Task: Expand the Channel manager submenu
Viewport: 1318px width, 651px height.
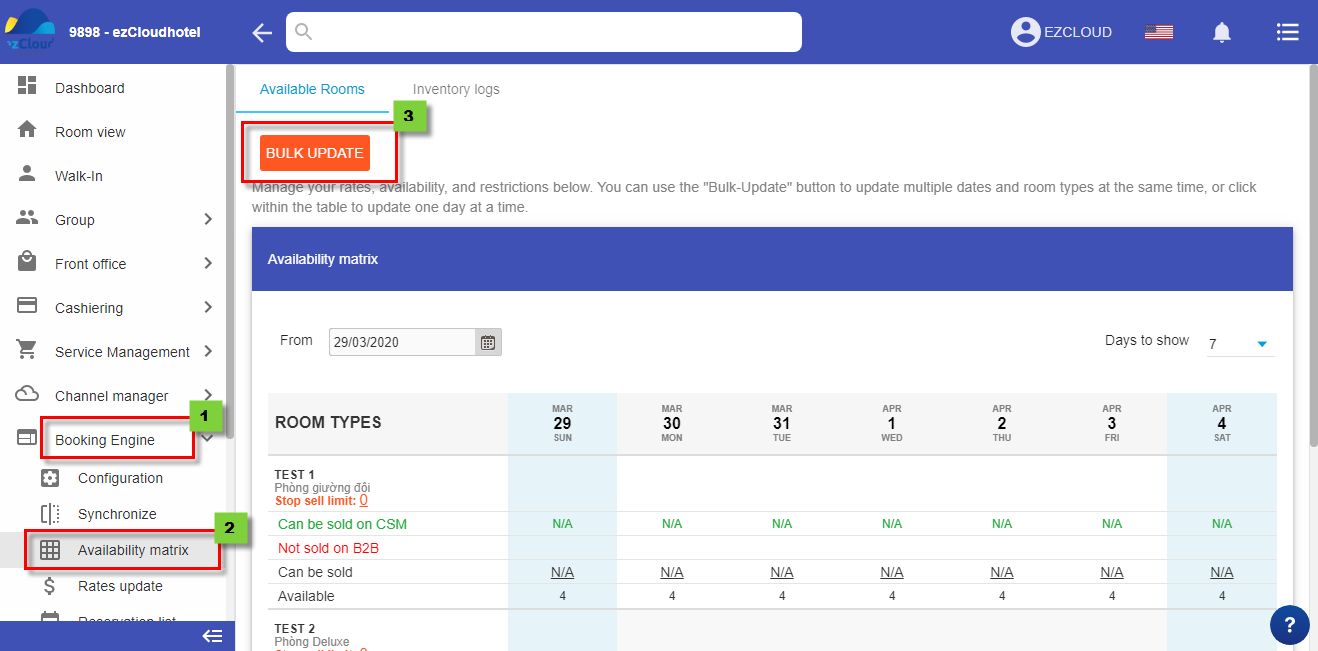Action: tap(208, 396)
